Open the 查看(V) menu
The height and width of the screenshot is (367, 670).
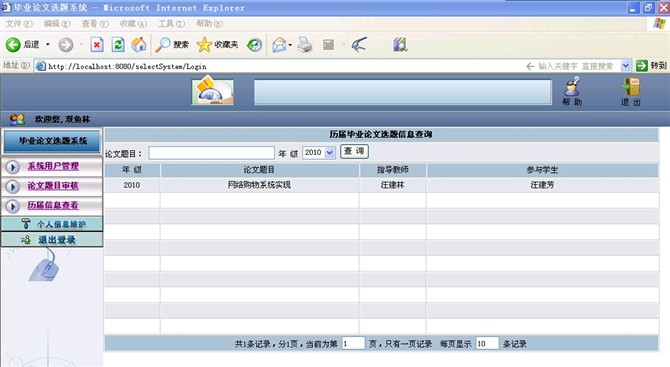click(x=95, y=23)
